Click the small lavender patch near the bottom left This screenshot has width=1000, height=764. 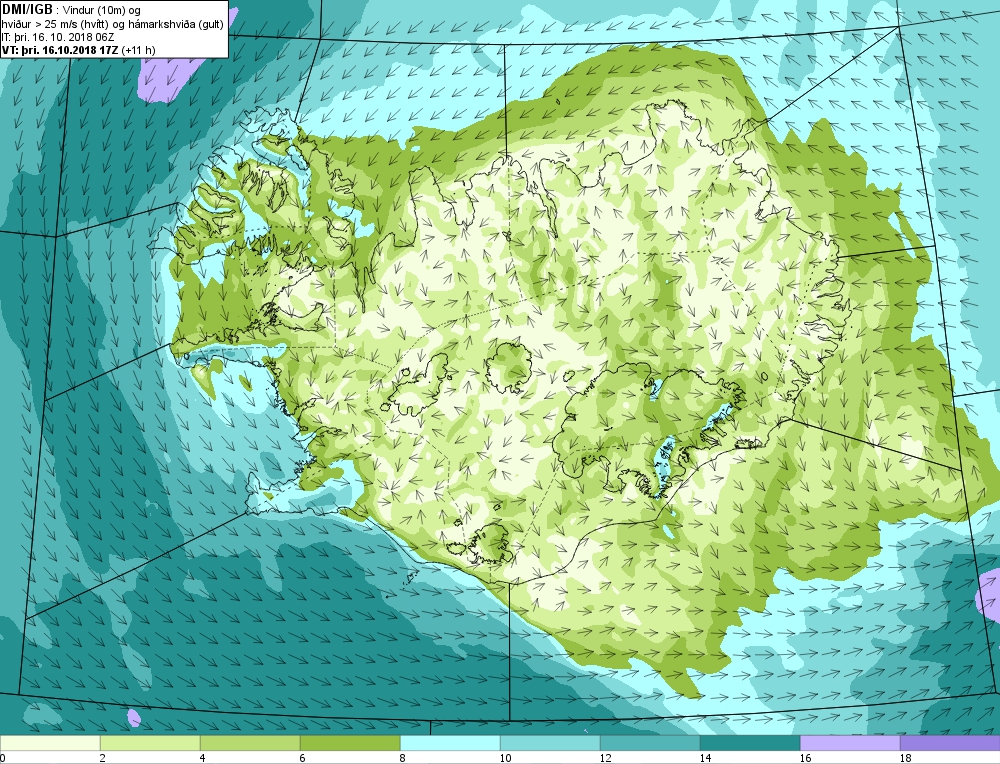(133, 717)
